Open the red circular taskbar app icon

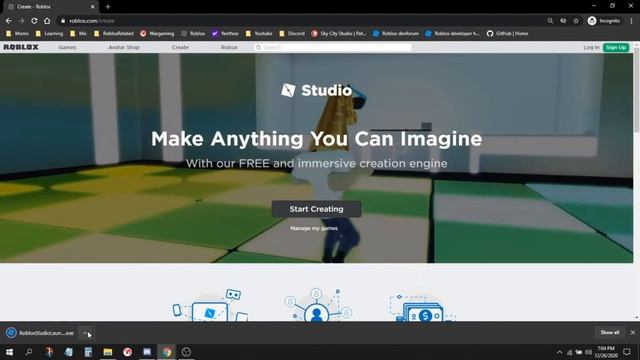click(127, 352)
